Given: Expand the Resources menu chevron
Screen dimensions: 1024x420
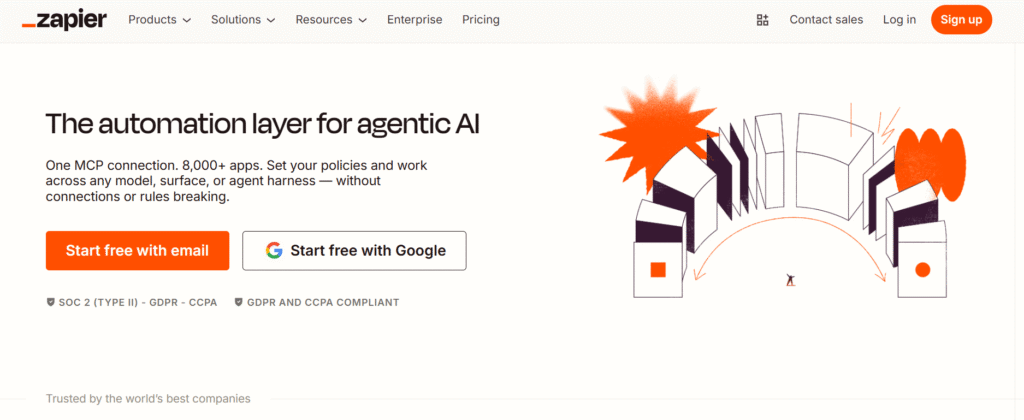Looking at the screenshot, I should point(362,20).
